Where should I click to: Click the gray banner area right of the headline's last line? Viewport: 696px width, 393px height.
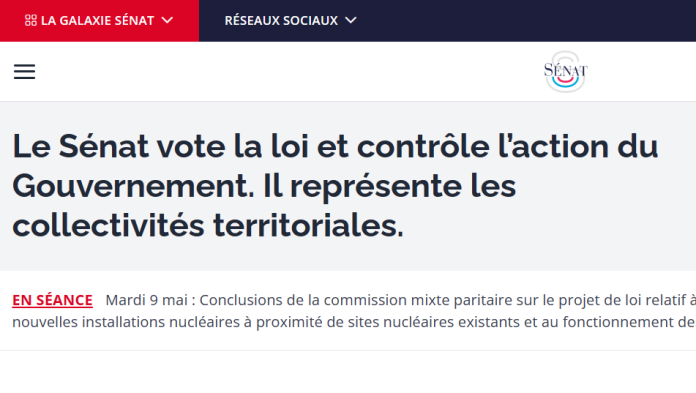(546, 226)
